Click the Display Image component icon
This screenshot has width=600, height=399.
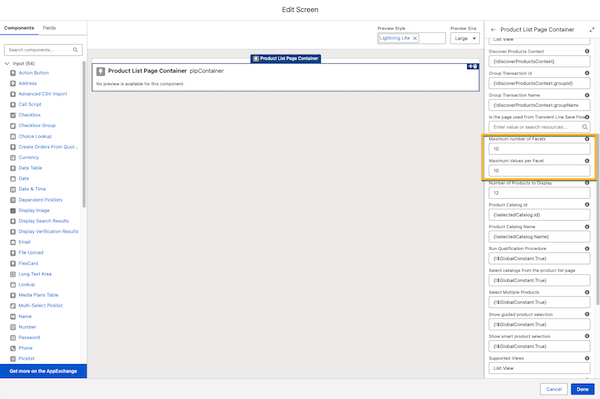(x=13, y=211)
